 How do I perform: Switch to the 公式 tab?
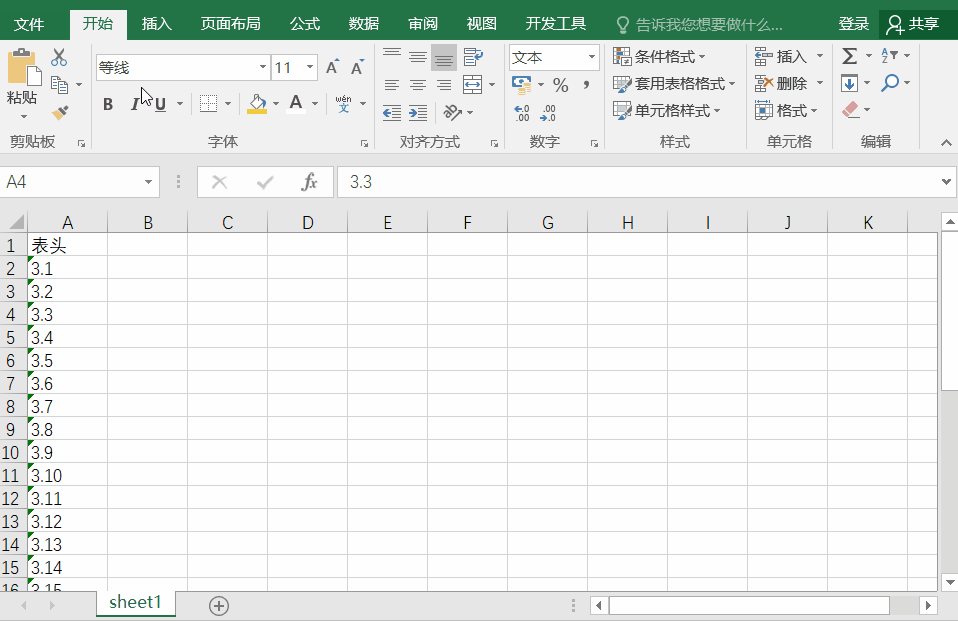point(304,24)
